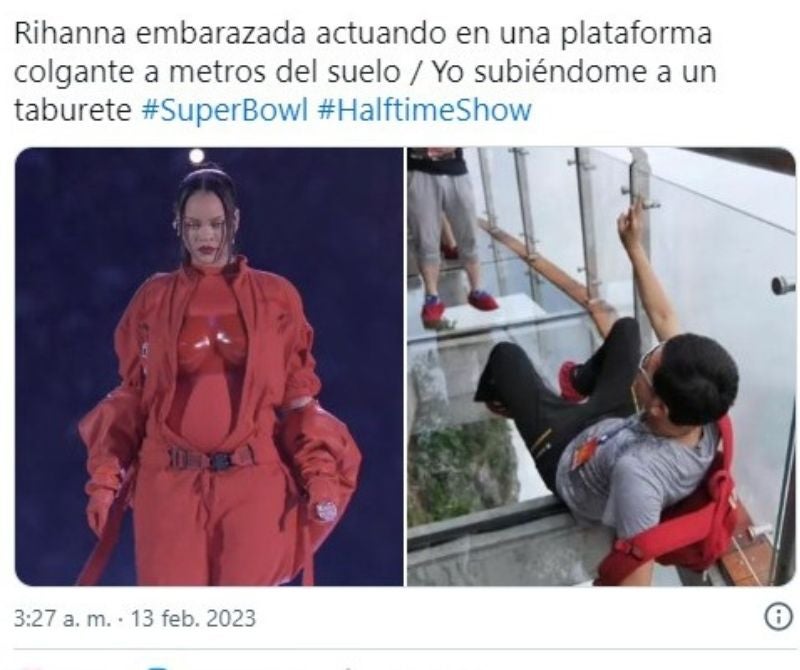Screen dimensions: 800x670
Task: Click the word 'Rihanna' in the tweet text
Action: click(x=70, y=33)
